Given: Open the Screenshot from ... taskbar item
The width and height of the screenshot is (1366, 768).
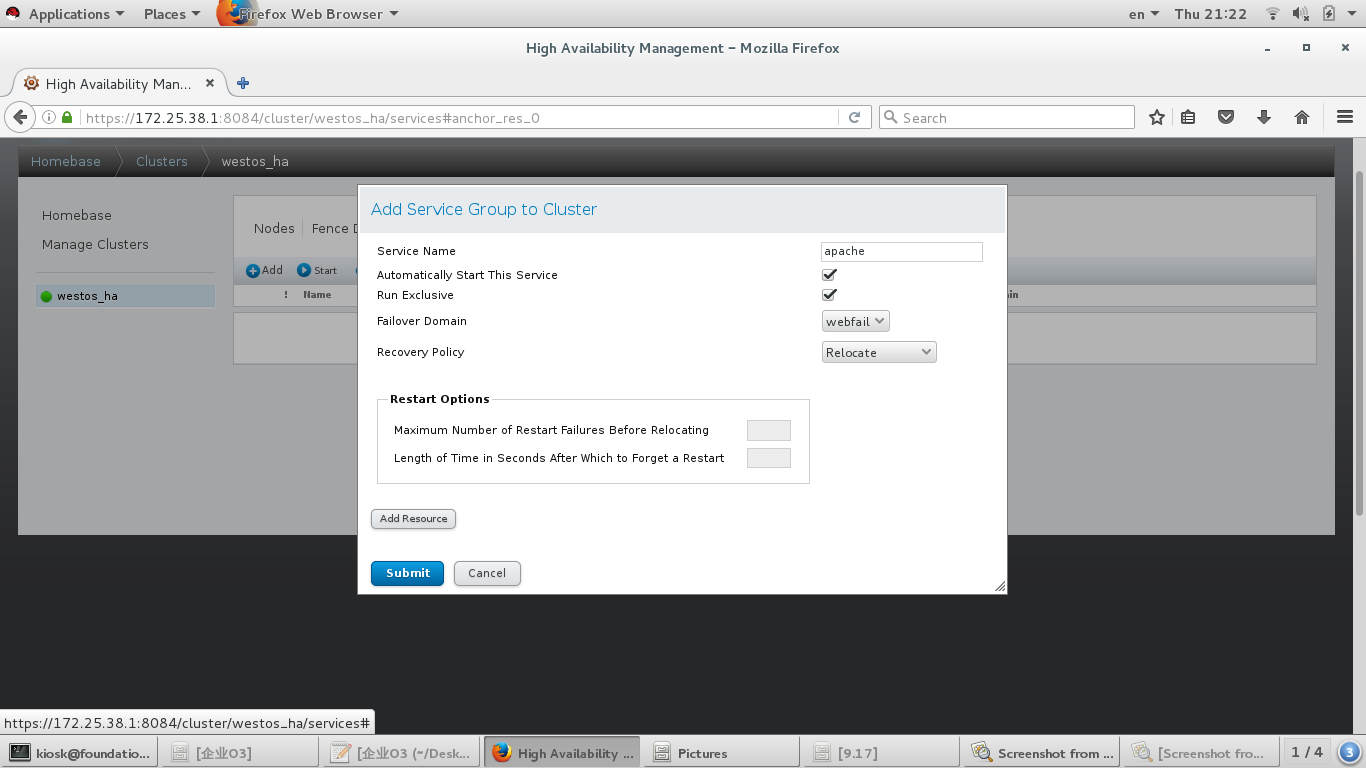Looking at the screenshot, I should [1041, 753].
